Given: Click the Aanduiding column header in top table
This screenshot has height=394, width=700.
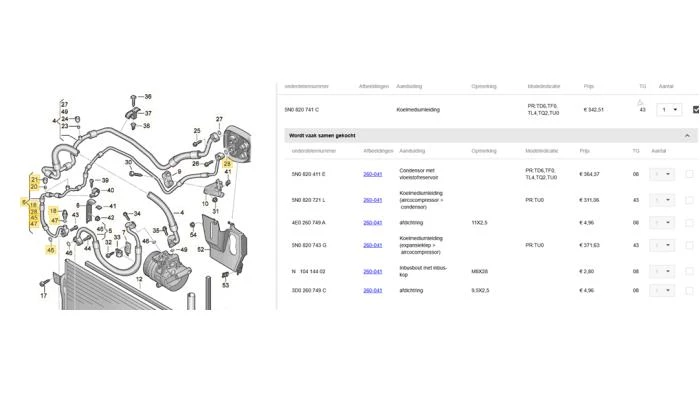Looking at the screenshot, I should [409, 86].
